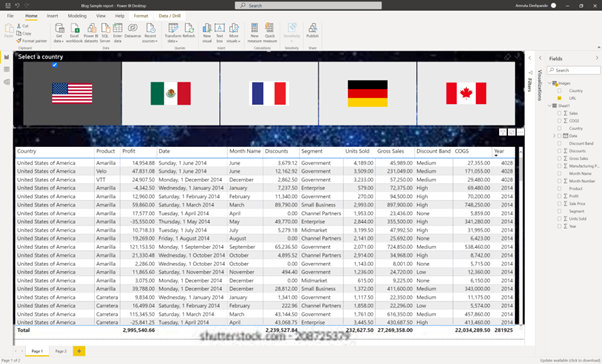The height and width of the screenshot is (364, 602).
Task: Open the View ribbon tab
Action: [x=101, y=16]
